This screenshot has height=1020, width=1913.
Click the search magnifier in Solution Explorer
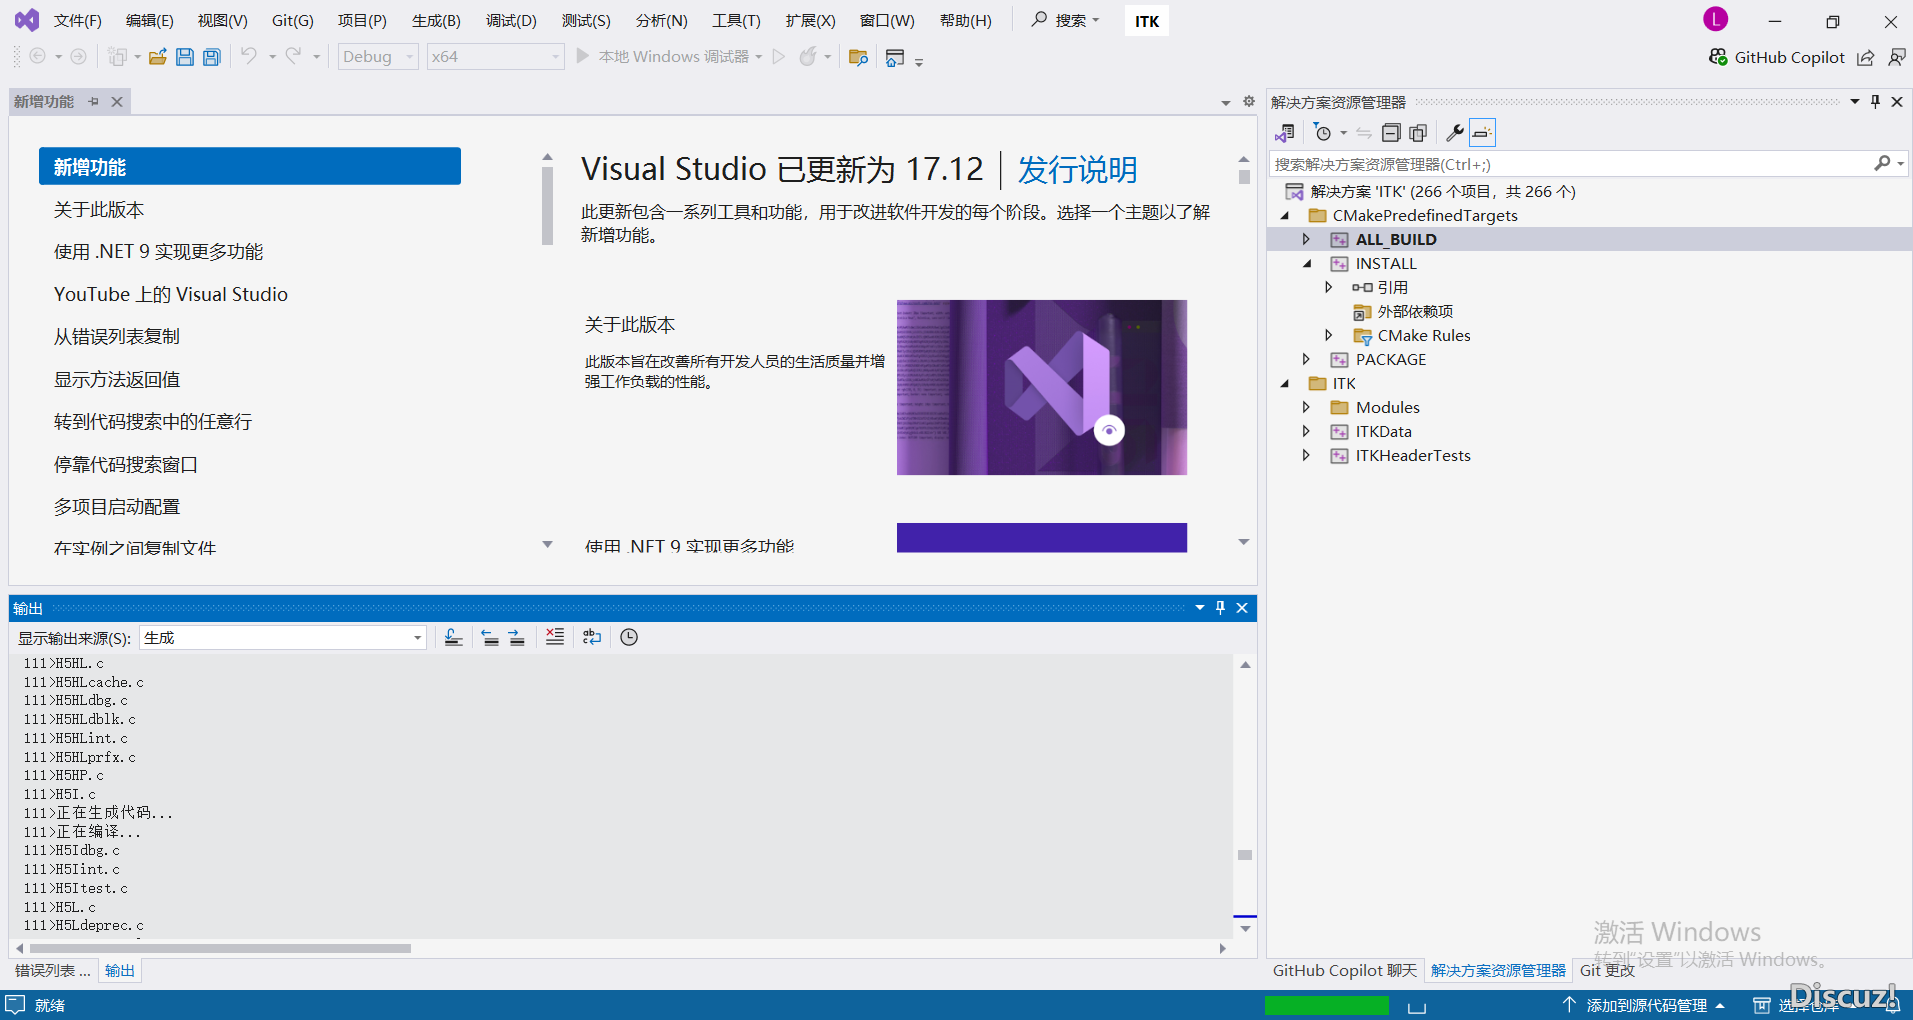click(x=1883, y=163)
